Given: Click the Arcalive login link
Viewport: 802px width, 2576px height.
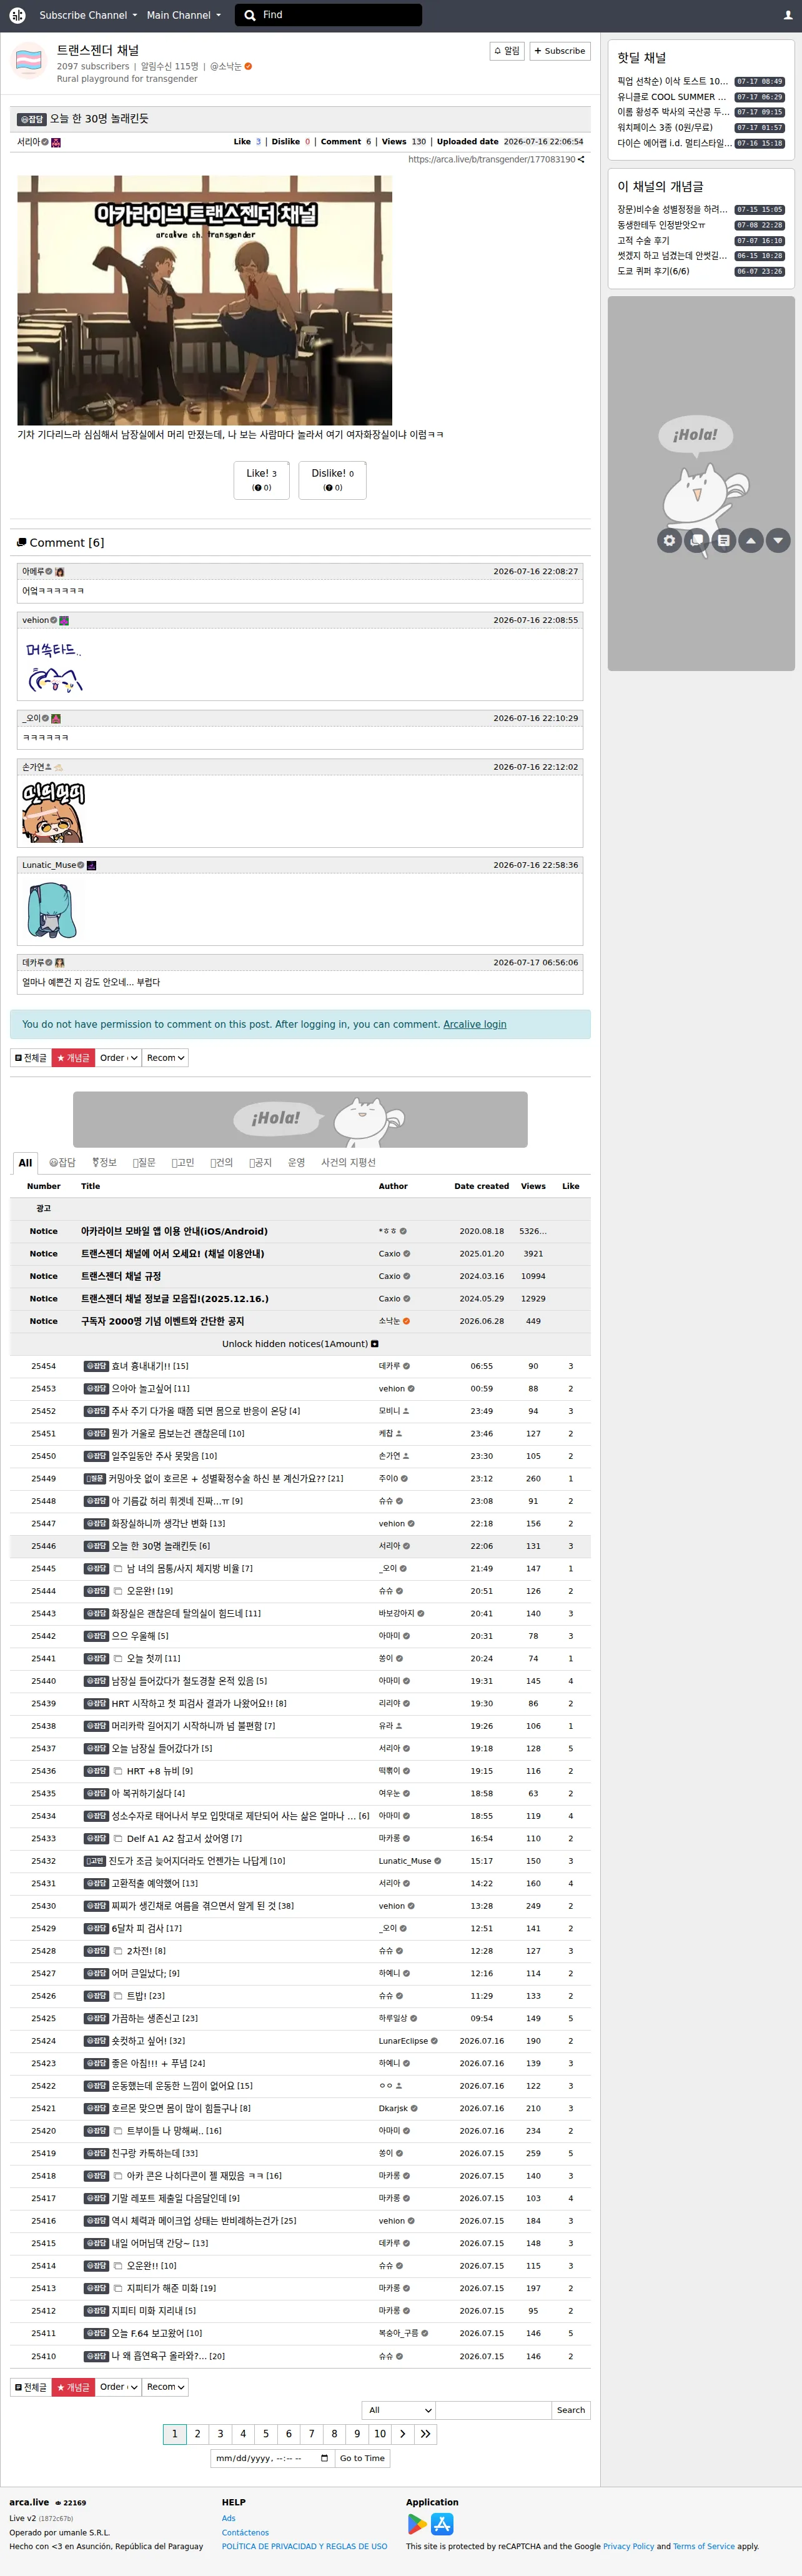Looking at the screenshot, I should click(x=475, y=1025).
